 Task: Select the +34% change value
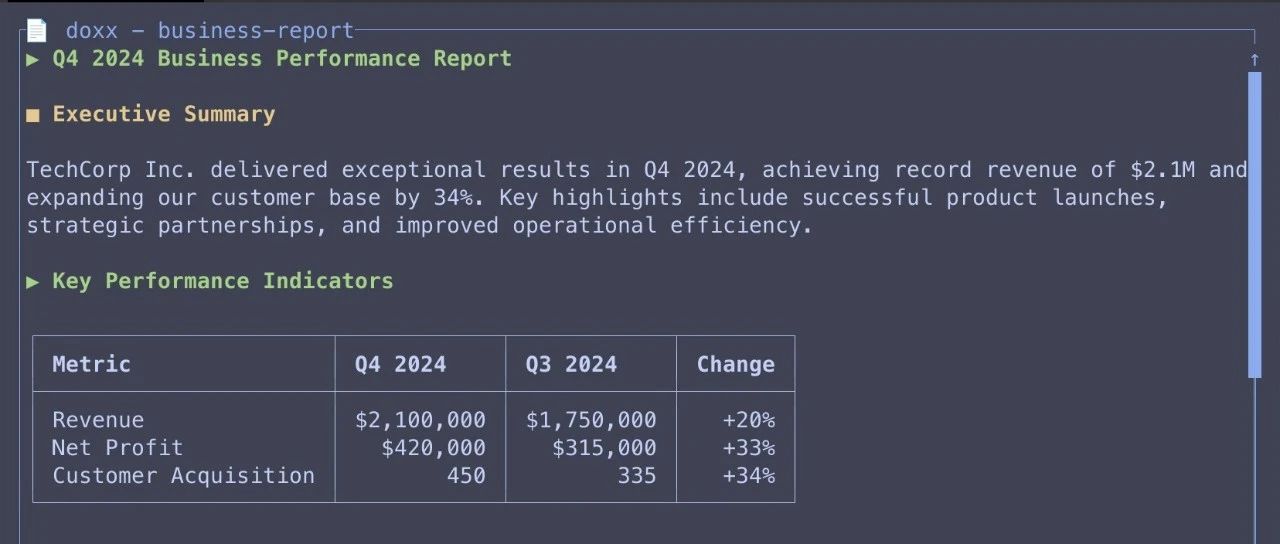pyautogui.click(x=748, y=475)
